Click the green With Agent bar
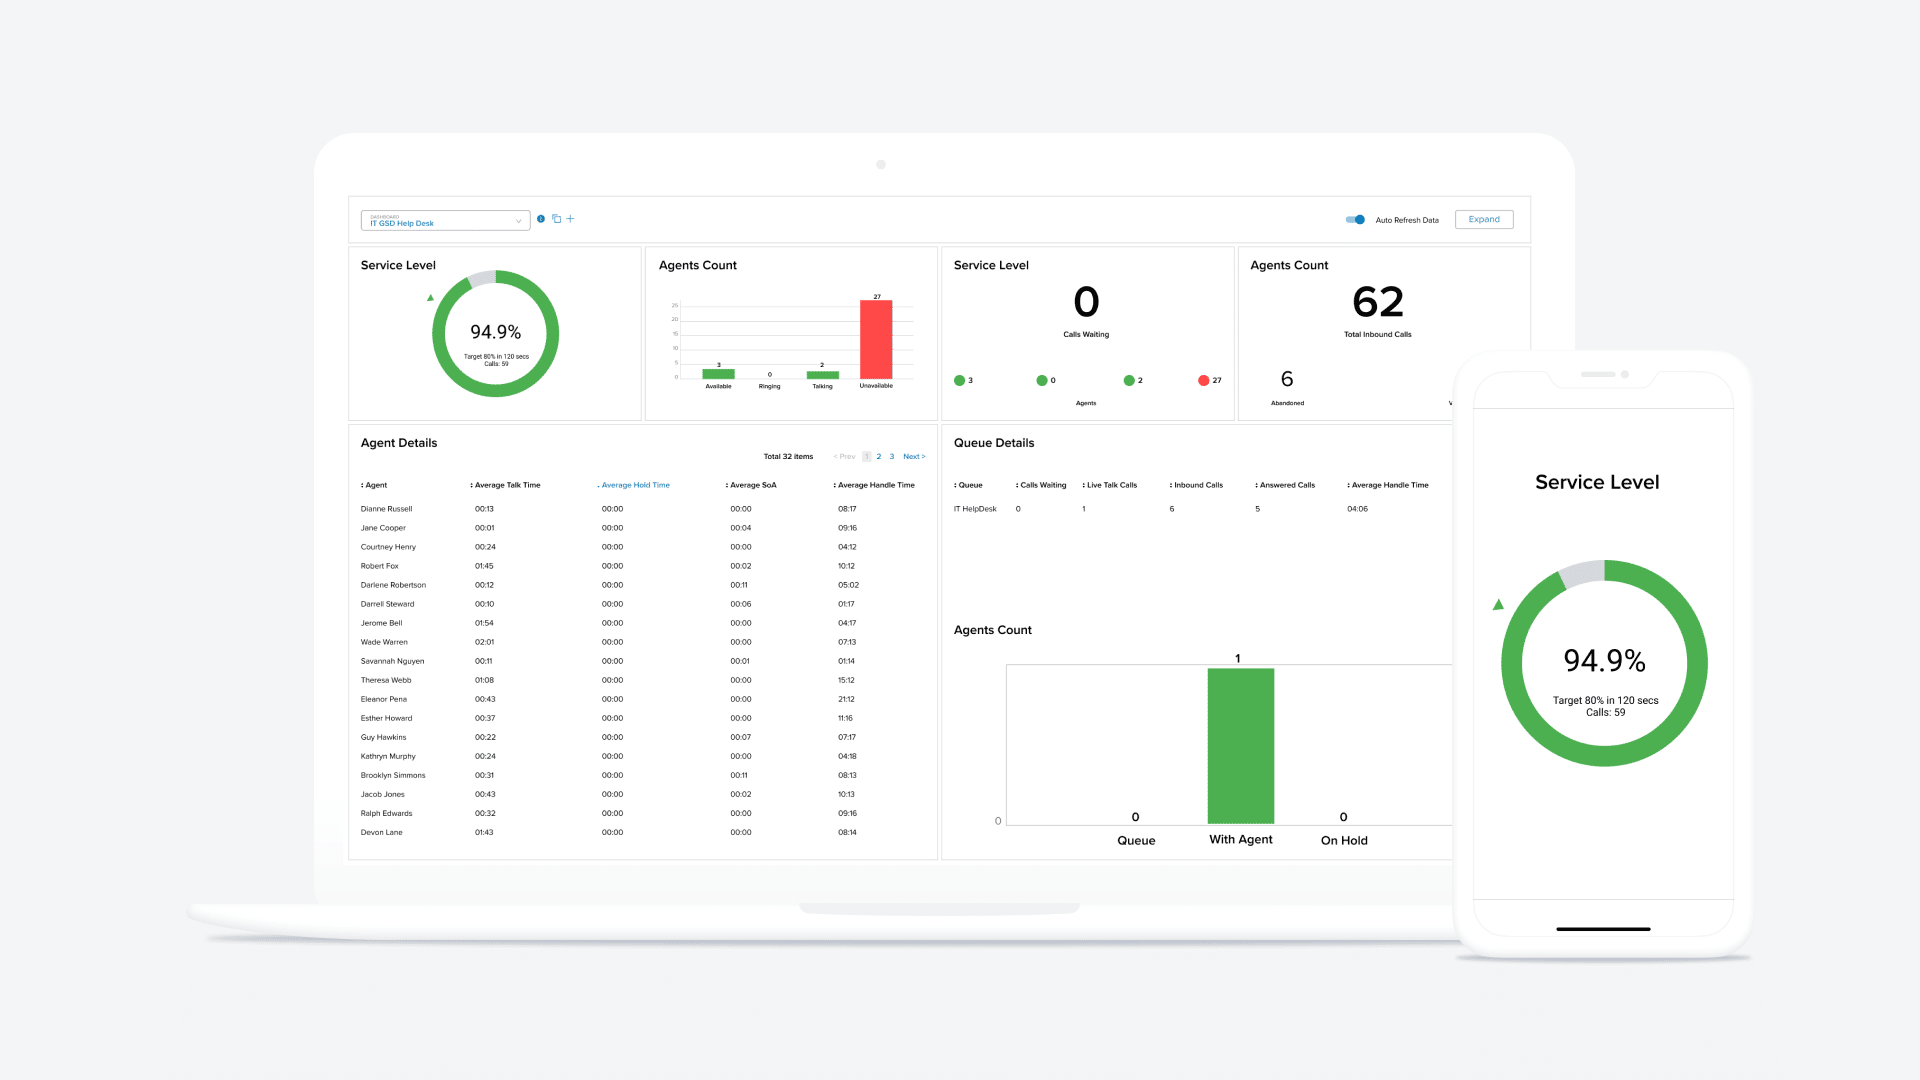This screenshot has height=1080, width=1920. 1240,745
